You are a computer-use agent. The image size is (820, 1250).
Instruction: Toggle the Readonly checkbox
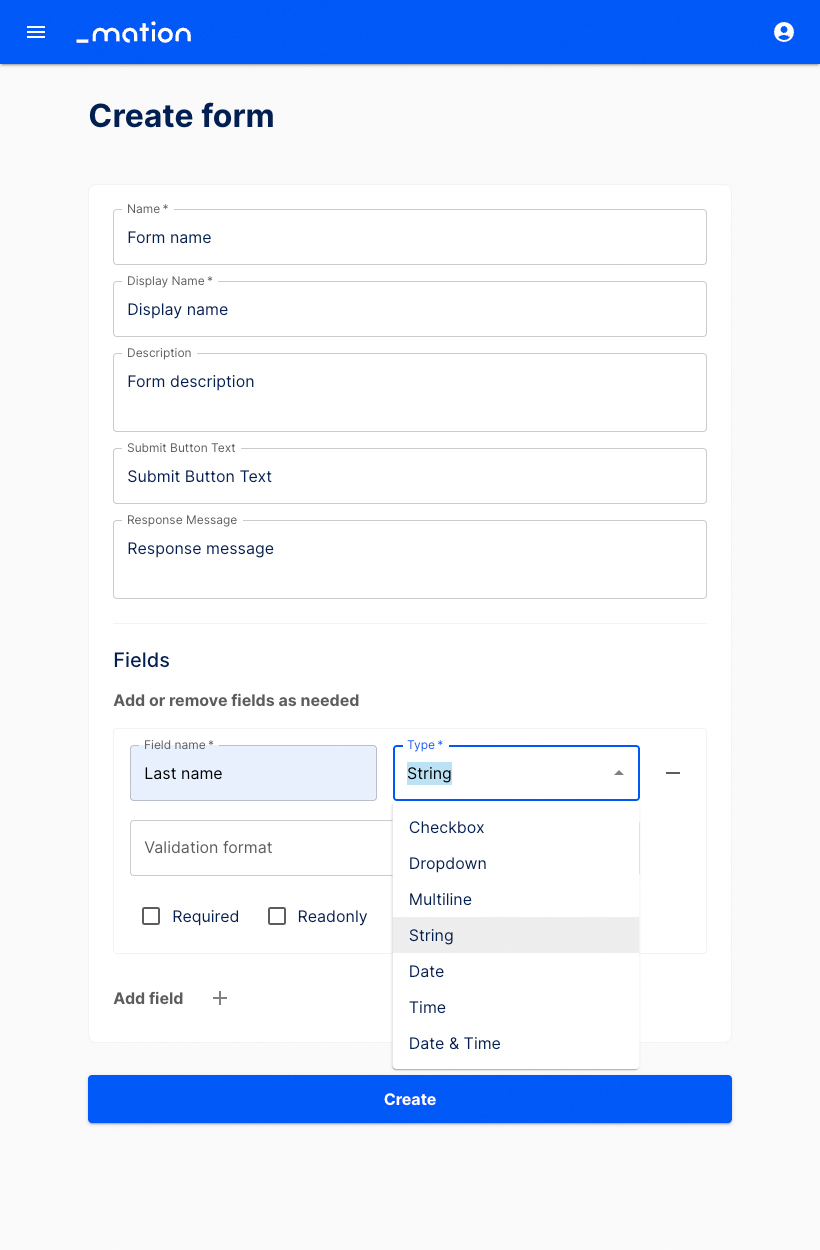click(x=277, y=916)
